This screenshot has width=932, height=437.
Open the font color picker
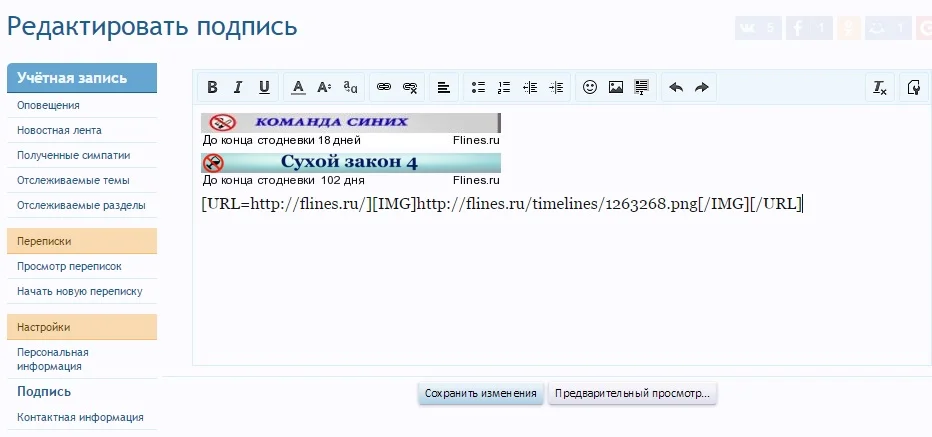click(x=298, y=87)
